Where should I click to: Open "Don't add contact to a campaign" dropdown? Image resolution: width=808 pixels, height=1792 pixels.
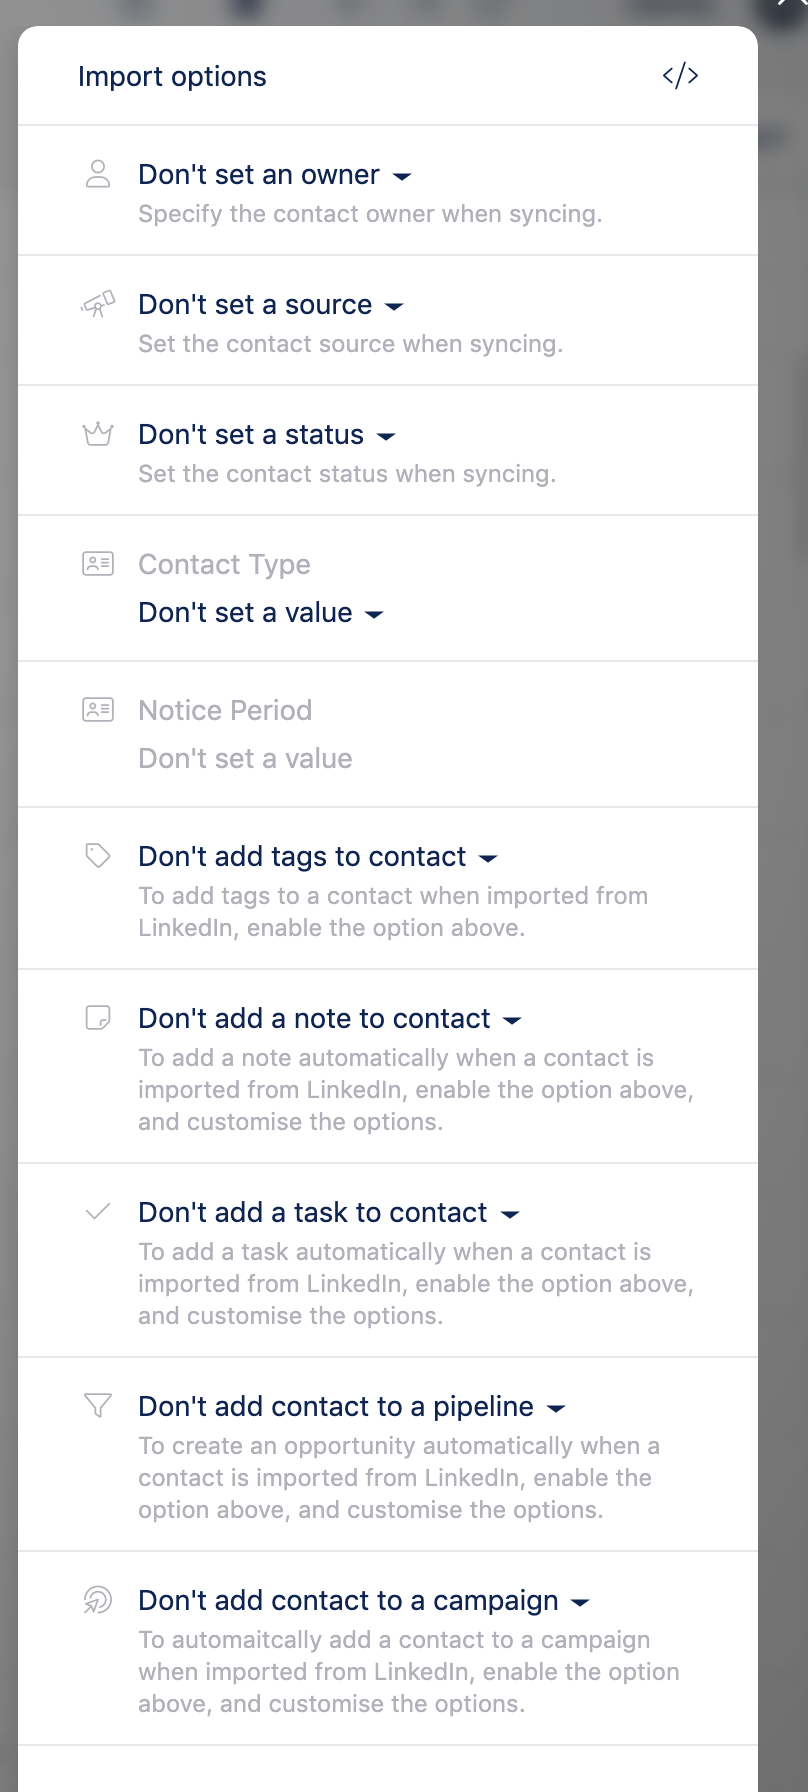[364, 1601]
